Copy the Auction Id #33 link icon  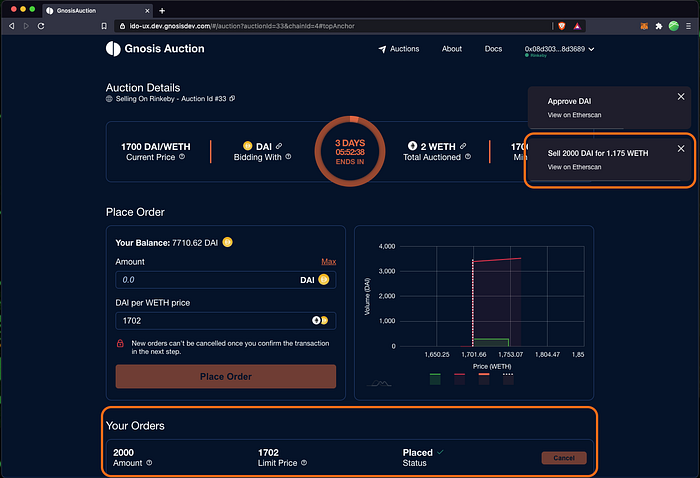point(232,99)
